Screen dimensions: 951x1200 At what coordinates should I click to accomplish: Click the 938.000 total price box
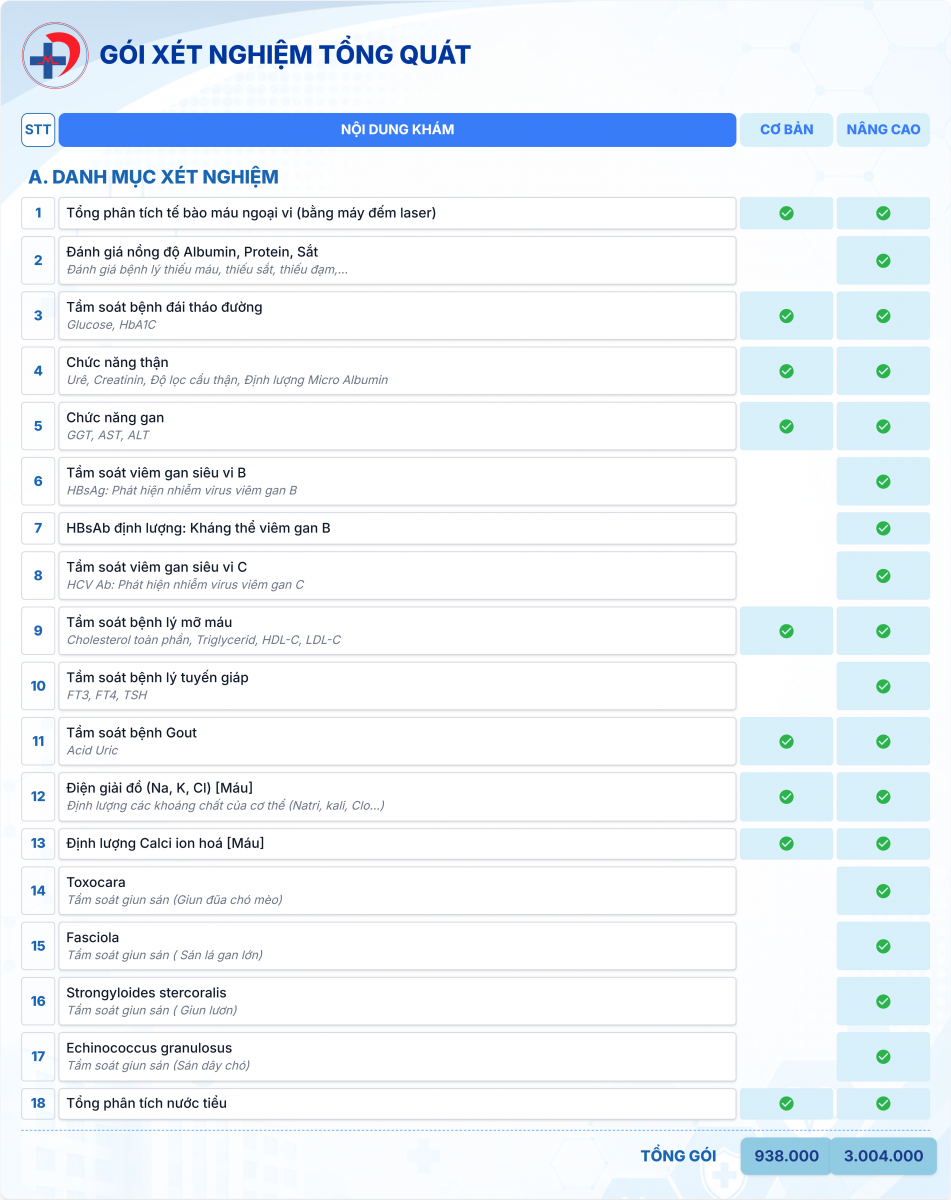786,1156
